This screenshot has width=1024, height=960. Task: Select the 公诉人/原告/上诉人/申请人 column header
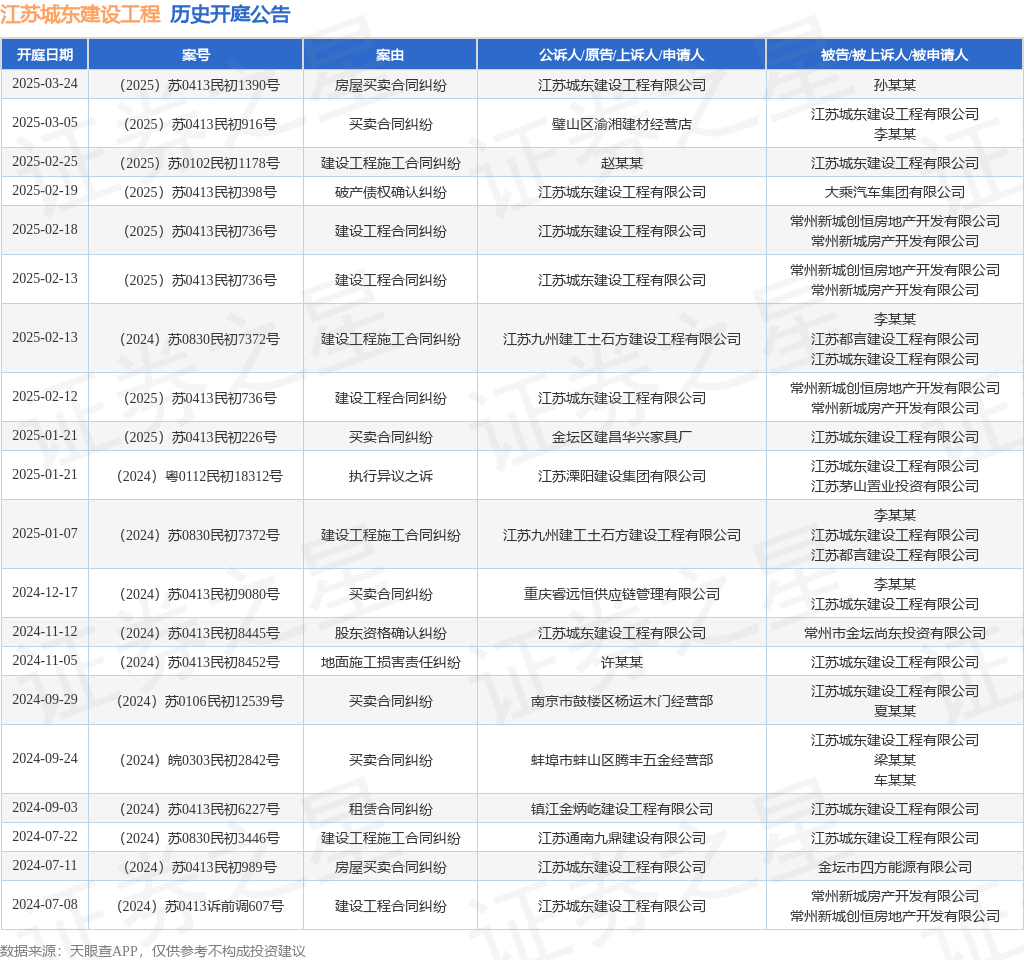pyautogui.click(x=621, y=55)
